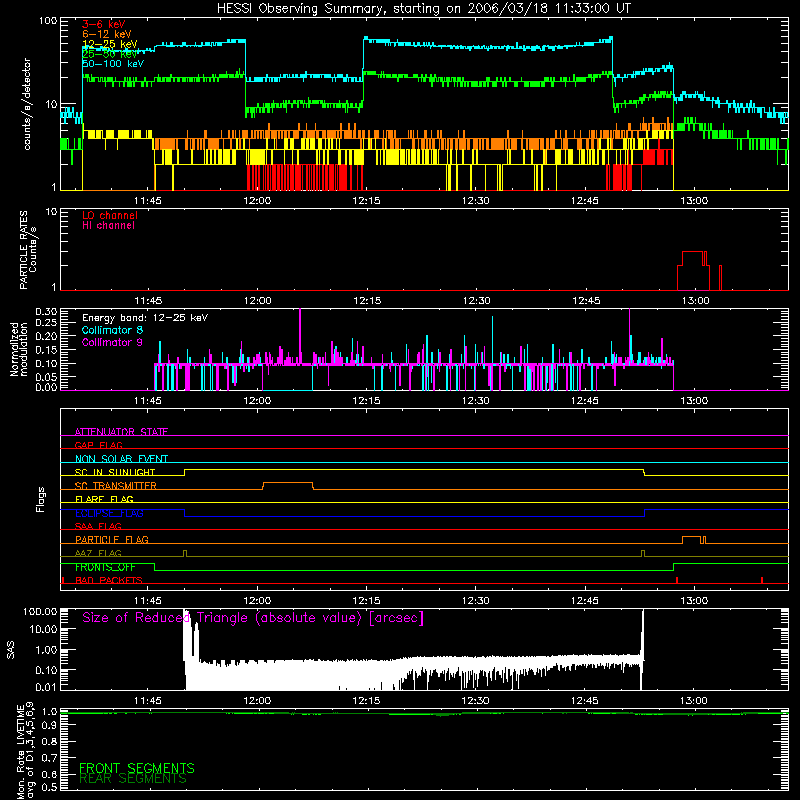Click the LO channel legend label
800x800 pixels.
coord(110,215)
